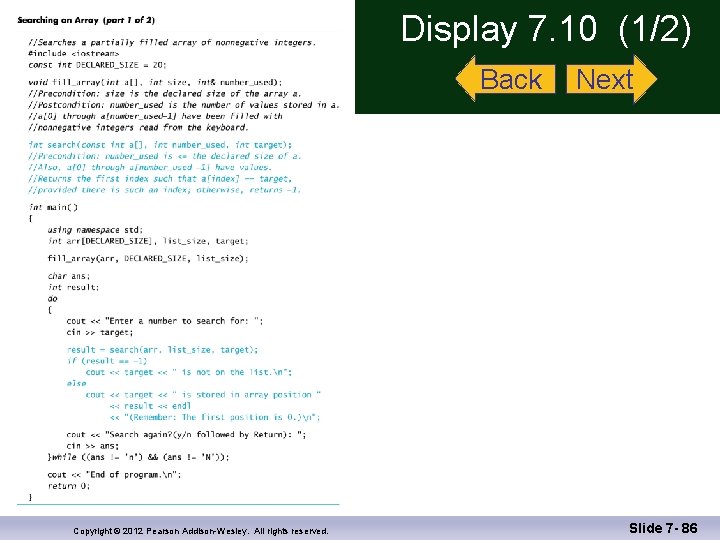Click the 'Slide 7- 86' slide number

point(663,529)
